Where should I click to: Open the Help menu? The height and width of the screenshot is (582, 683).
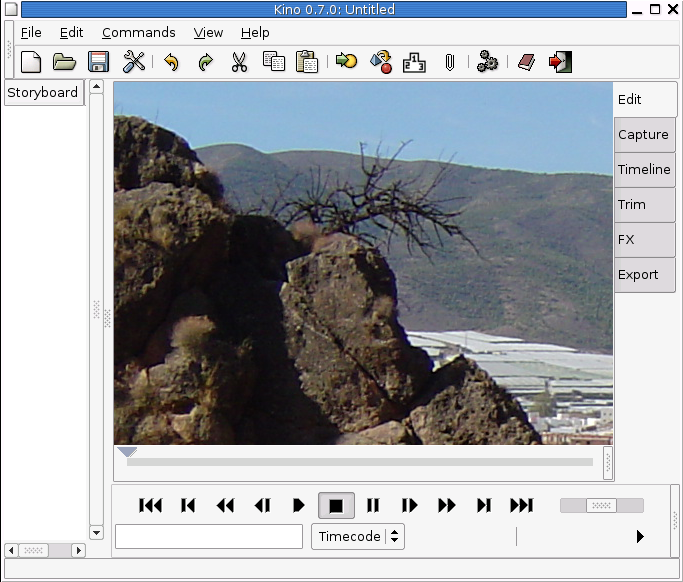255,33
